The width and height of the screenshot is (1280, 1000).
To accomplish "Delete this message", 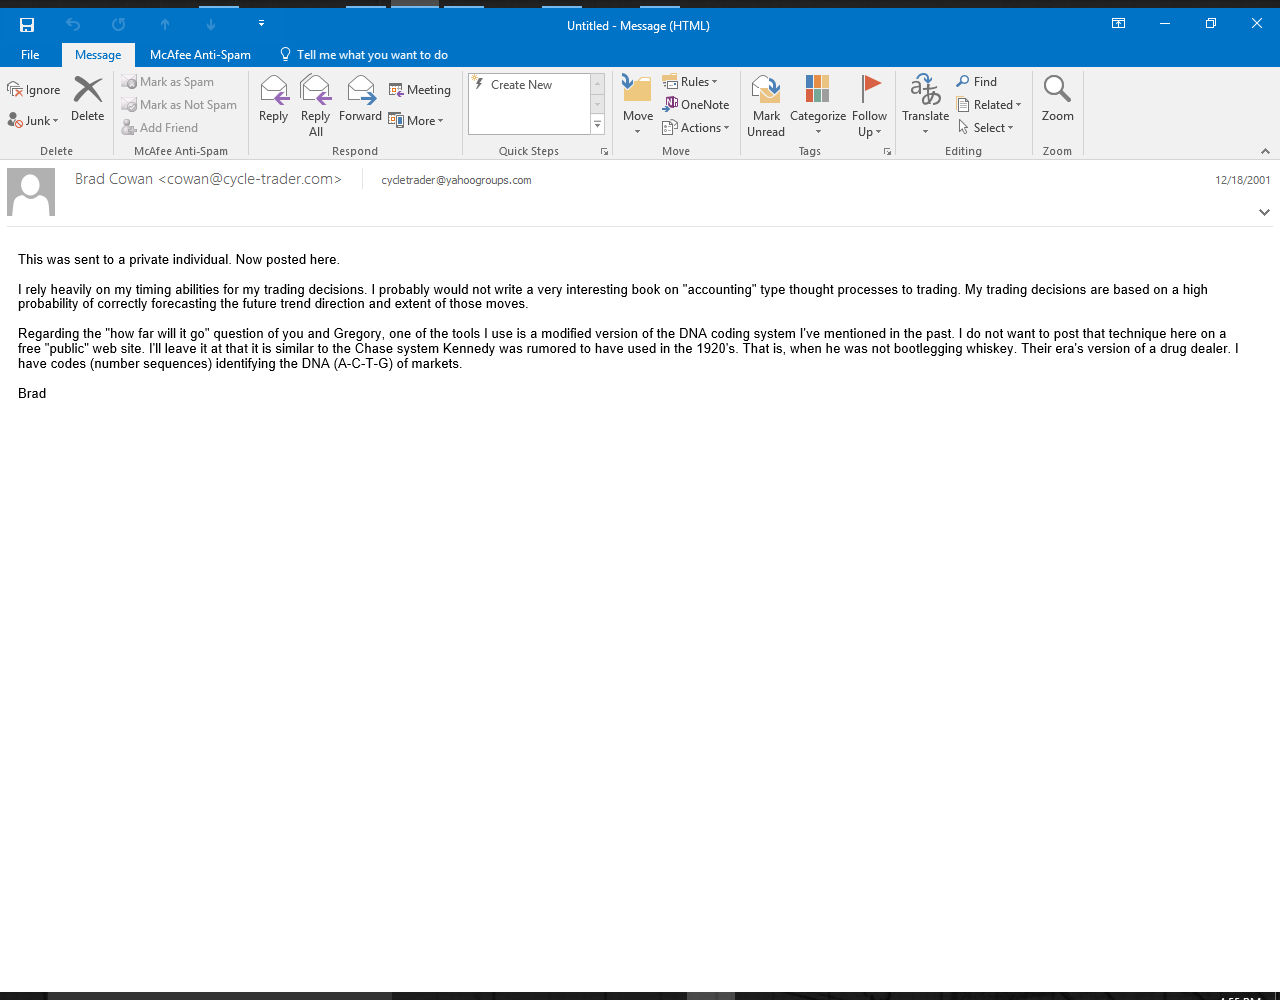I will point(88,100).
